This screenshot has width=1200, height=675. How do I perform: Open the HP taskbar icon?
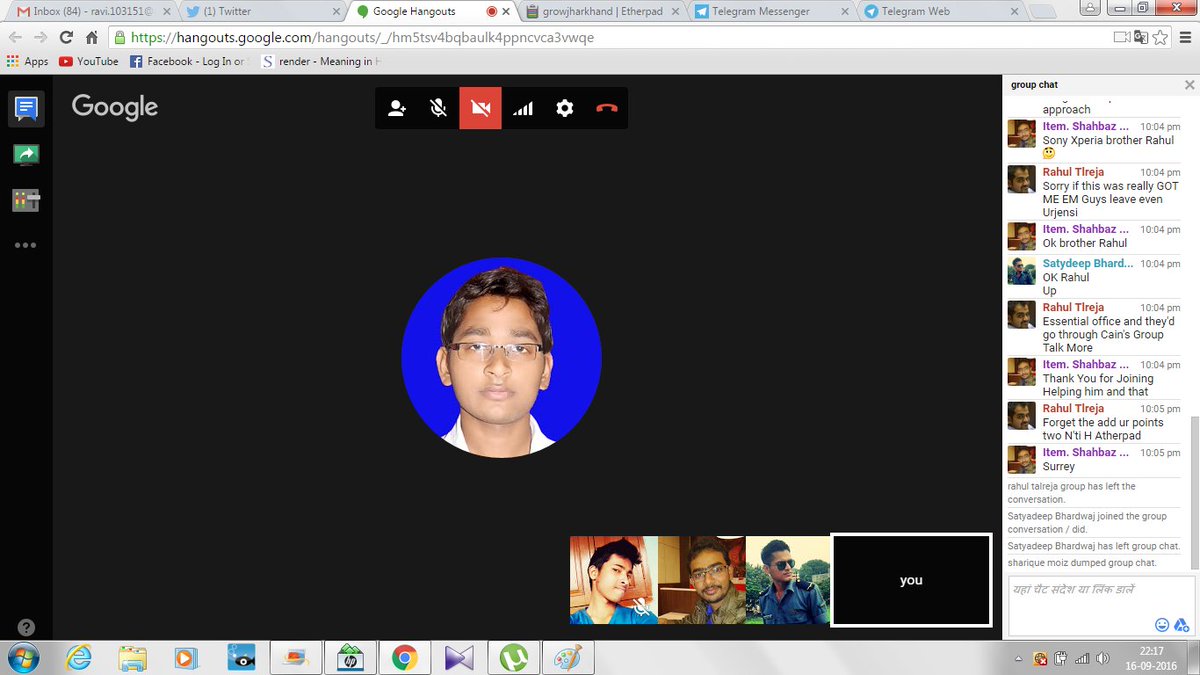click(x=350, y=657)
